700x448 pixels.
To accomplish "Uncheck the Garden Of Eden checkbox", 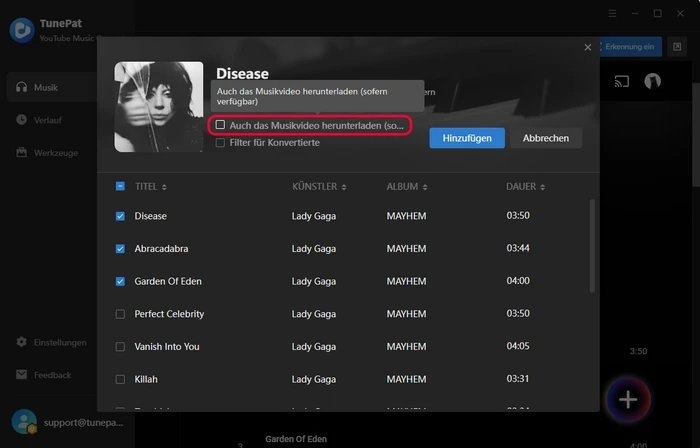I will 120,281.
